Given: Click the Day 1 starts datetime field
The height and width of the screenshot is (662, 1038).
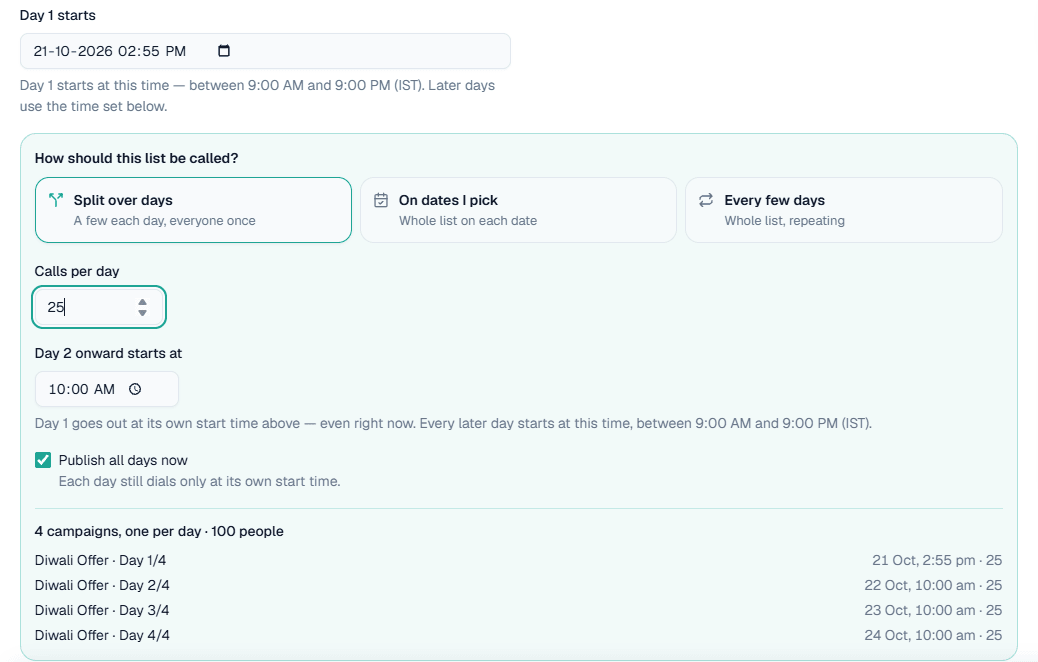Looking at the screenshot, I should [x=265, y=51].
